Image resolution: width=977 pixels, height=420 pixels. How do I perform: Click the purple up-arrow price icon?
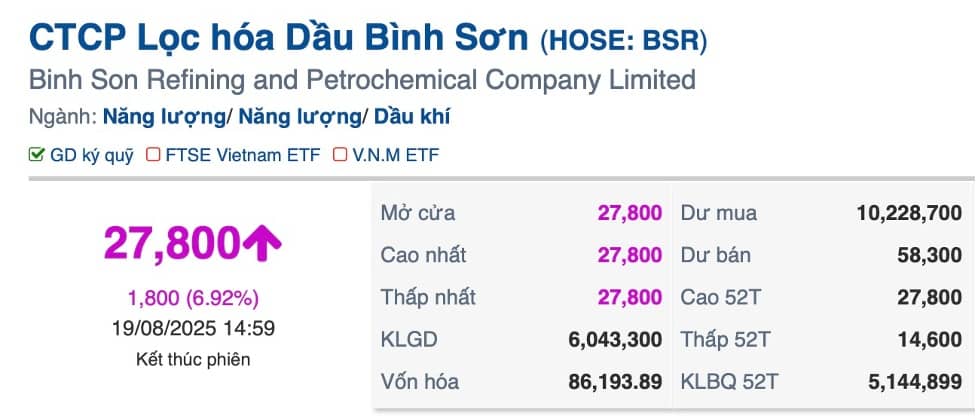pos(263,244)
